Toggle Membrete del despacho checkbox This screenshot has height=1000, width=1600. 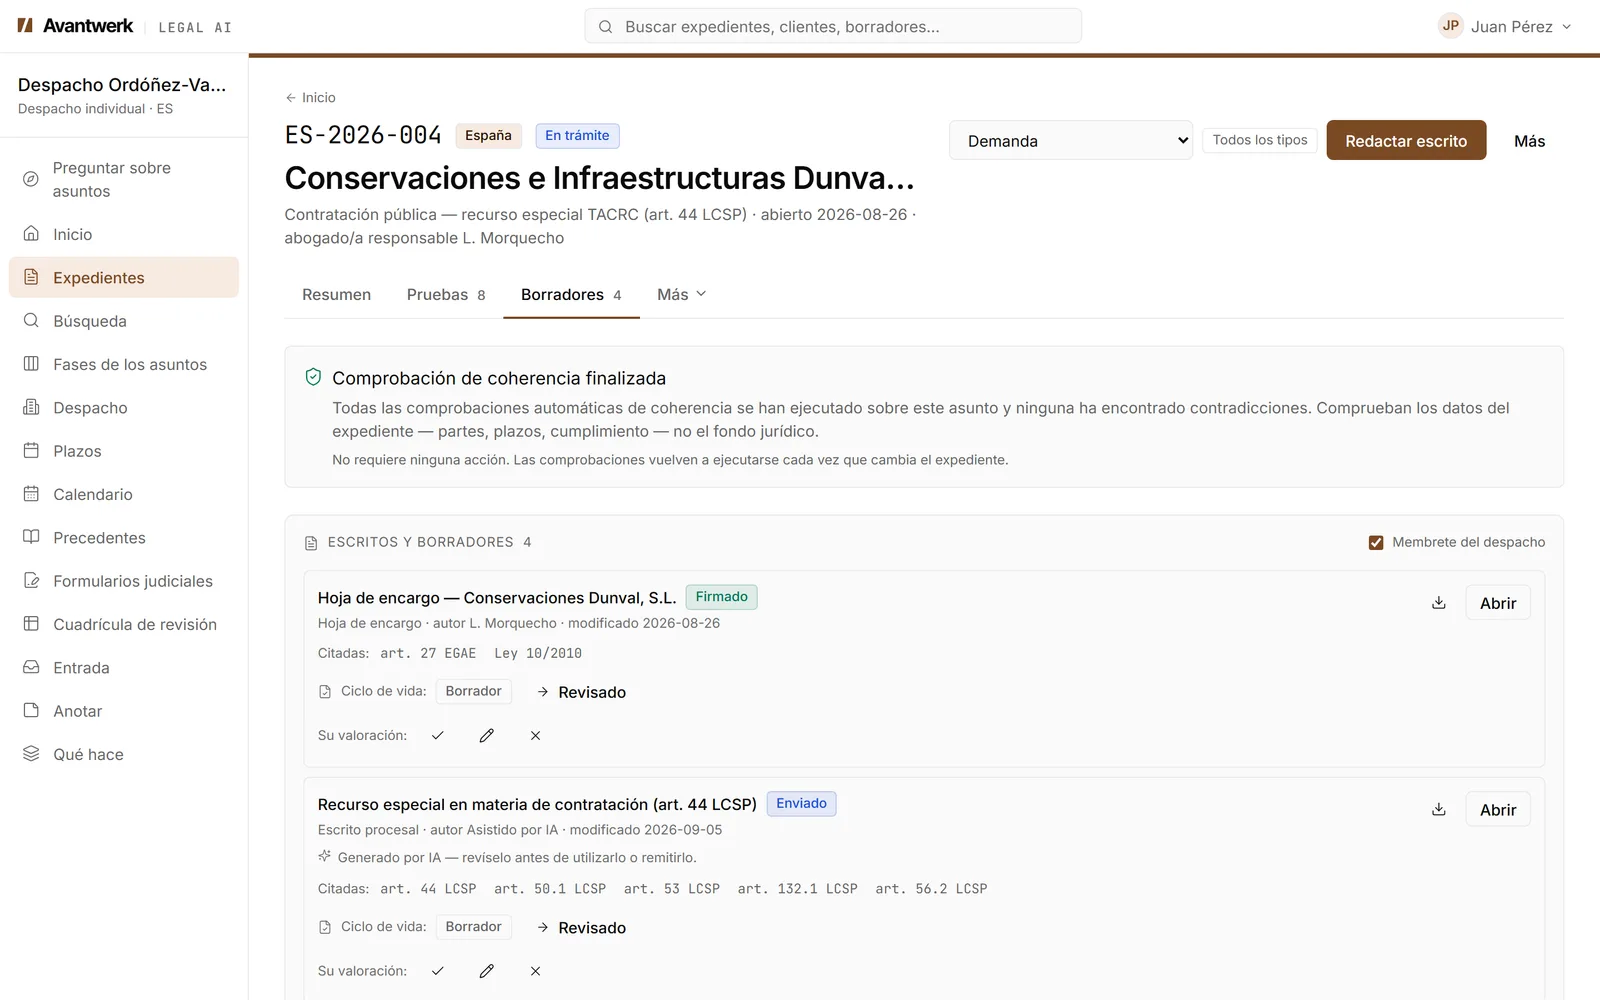pyautogui.click(x=1376, y=542)
